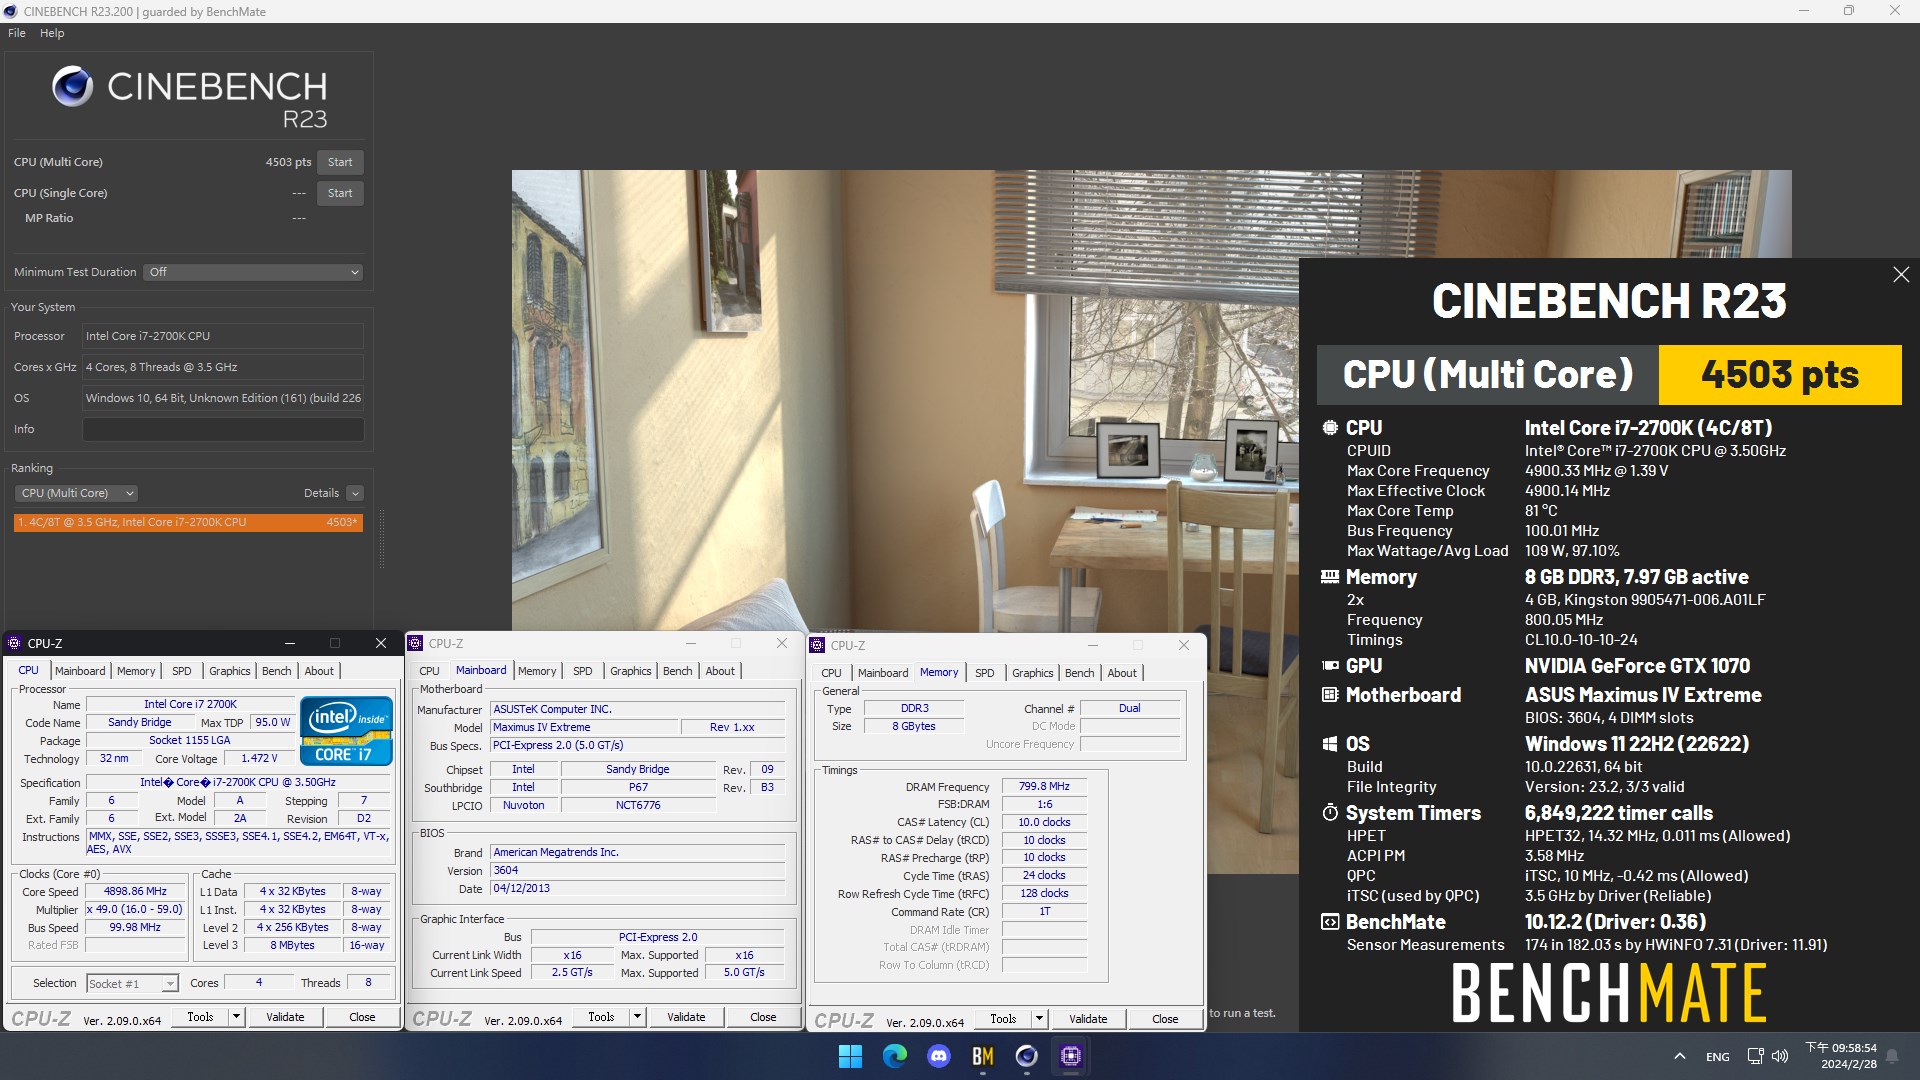Open Tools dropdown arrow in CPU window
1920x1080 pixels.
[x=236, y=1017]
